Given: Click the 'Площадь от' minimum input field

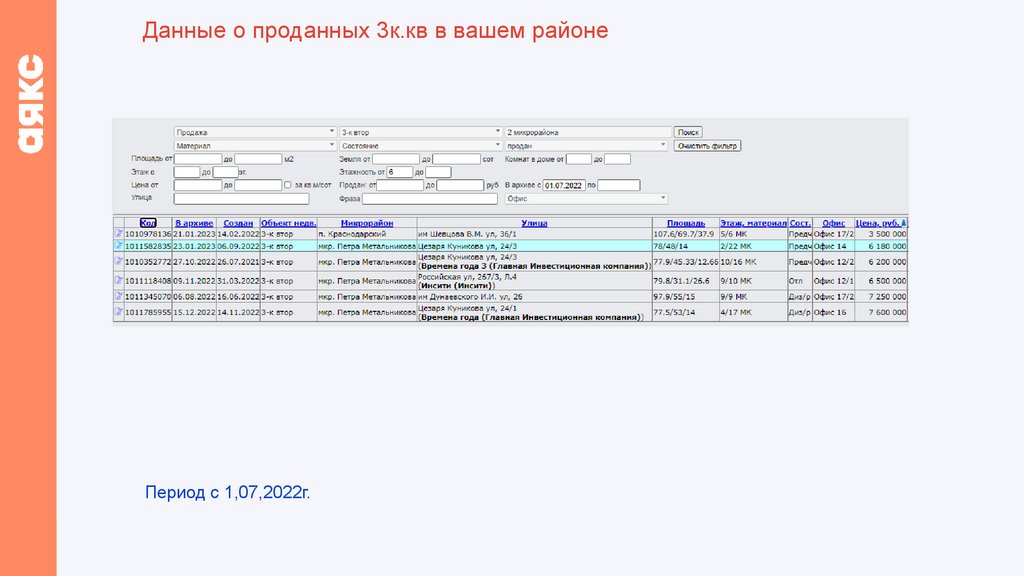Looking at the screenshot, I should [x=198, y=159].
